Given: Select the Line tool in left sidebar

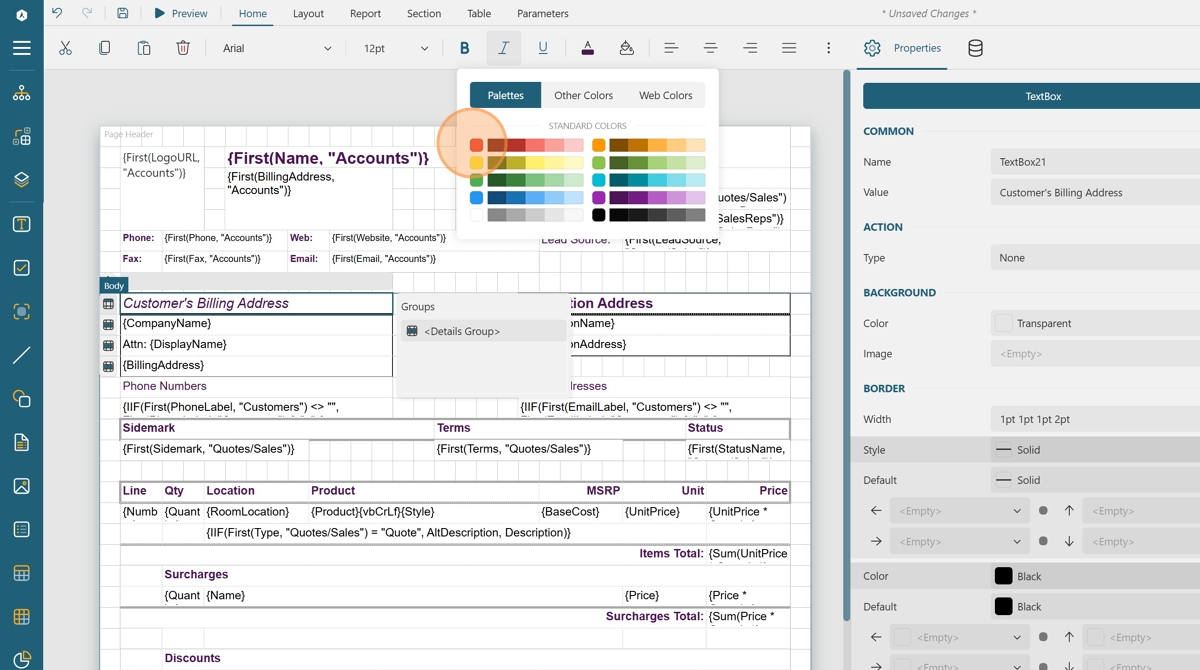Looking at the screenshot, I should tap(21, 355).
